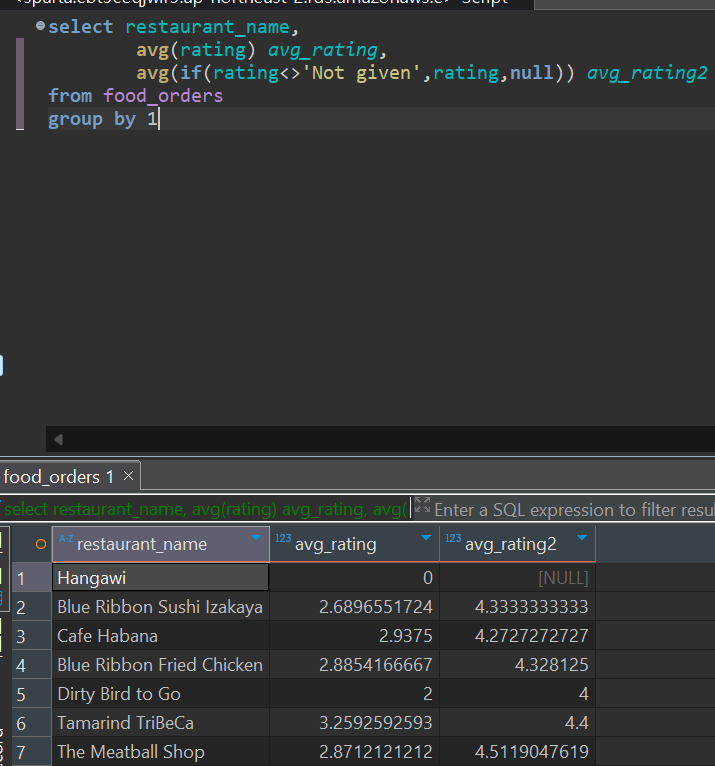Select the Blue Ribbon Fried Chicken cell
The width and height of the screenshot is (715, 766).
[161, 665]
